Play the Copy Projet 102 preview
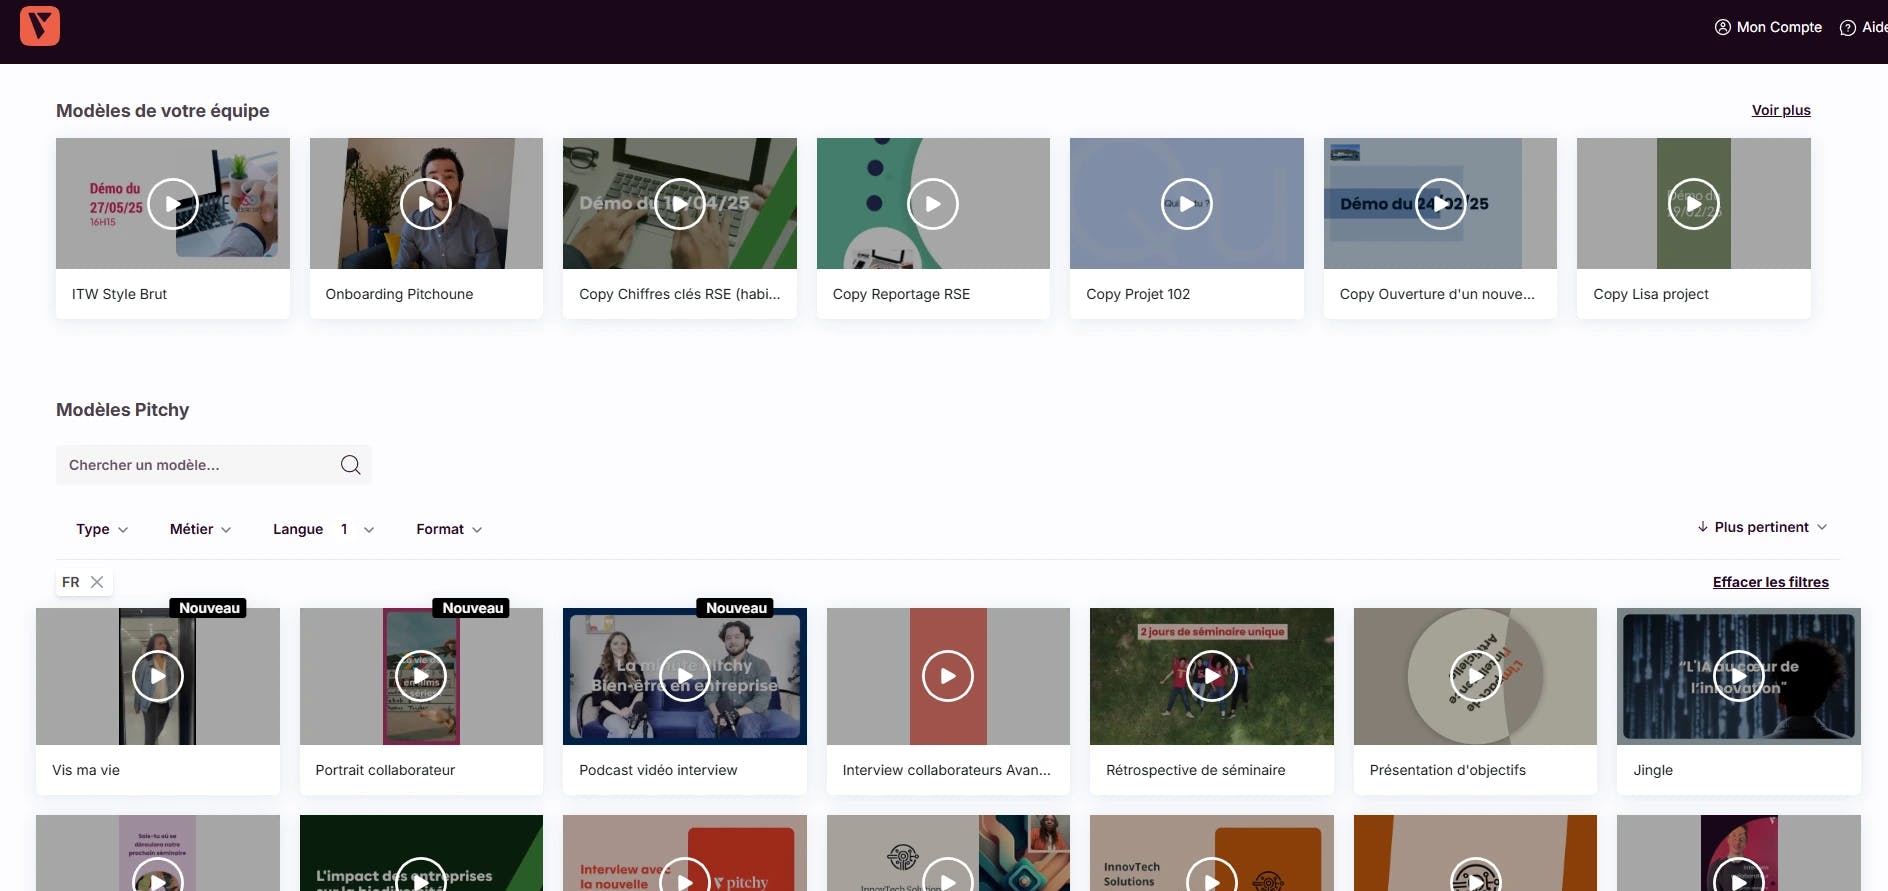The width and height of the screenshot is (1888, 891). (x=1187, y=204)
